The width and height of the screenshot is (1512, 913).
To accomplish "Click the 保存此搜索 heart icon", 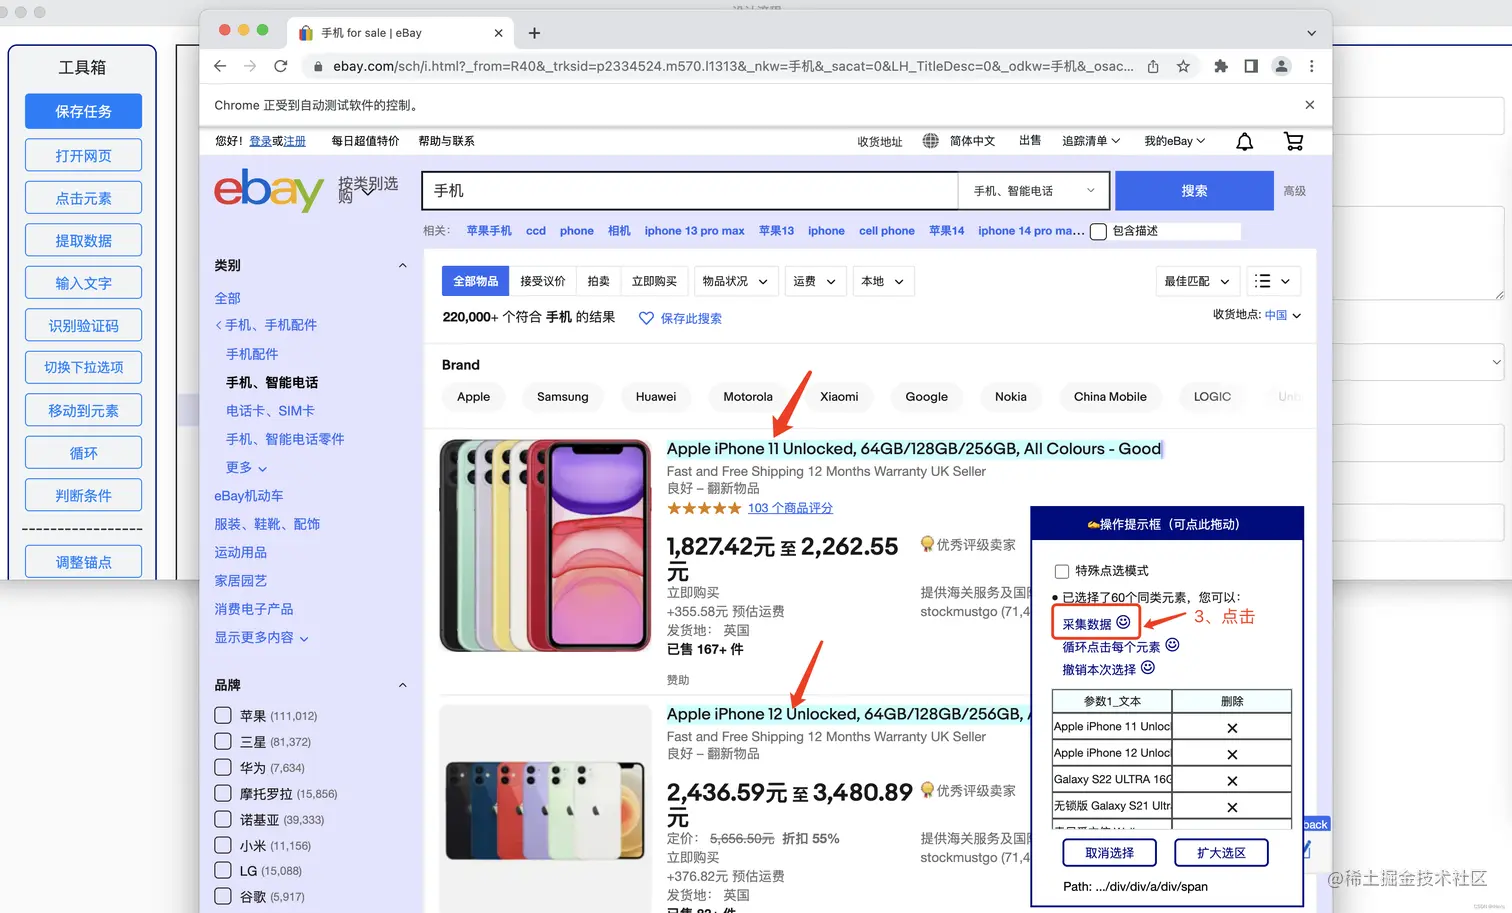I will click(x=648, y=317).
